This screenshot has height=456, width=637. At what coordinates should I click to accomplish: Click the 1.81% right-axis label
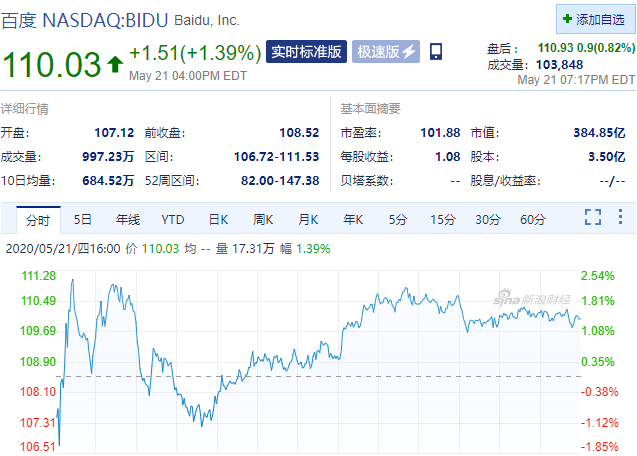point(598,301)
